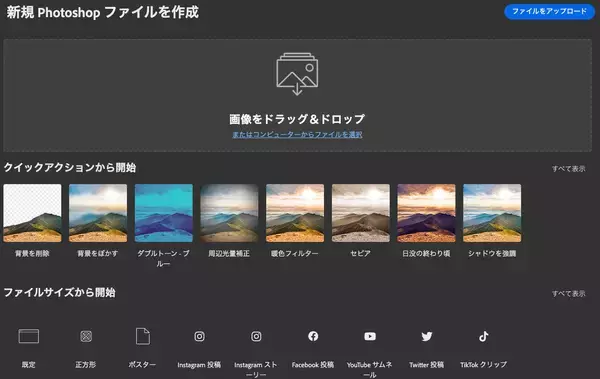600x379 pixels.
Task: Click the シャドウを強調 label
Action: tap(492, 253)
